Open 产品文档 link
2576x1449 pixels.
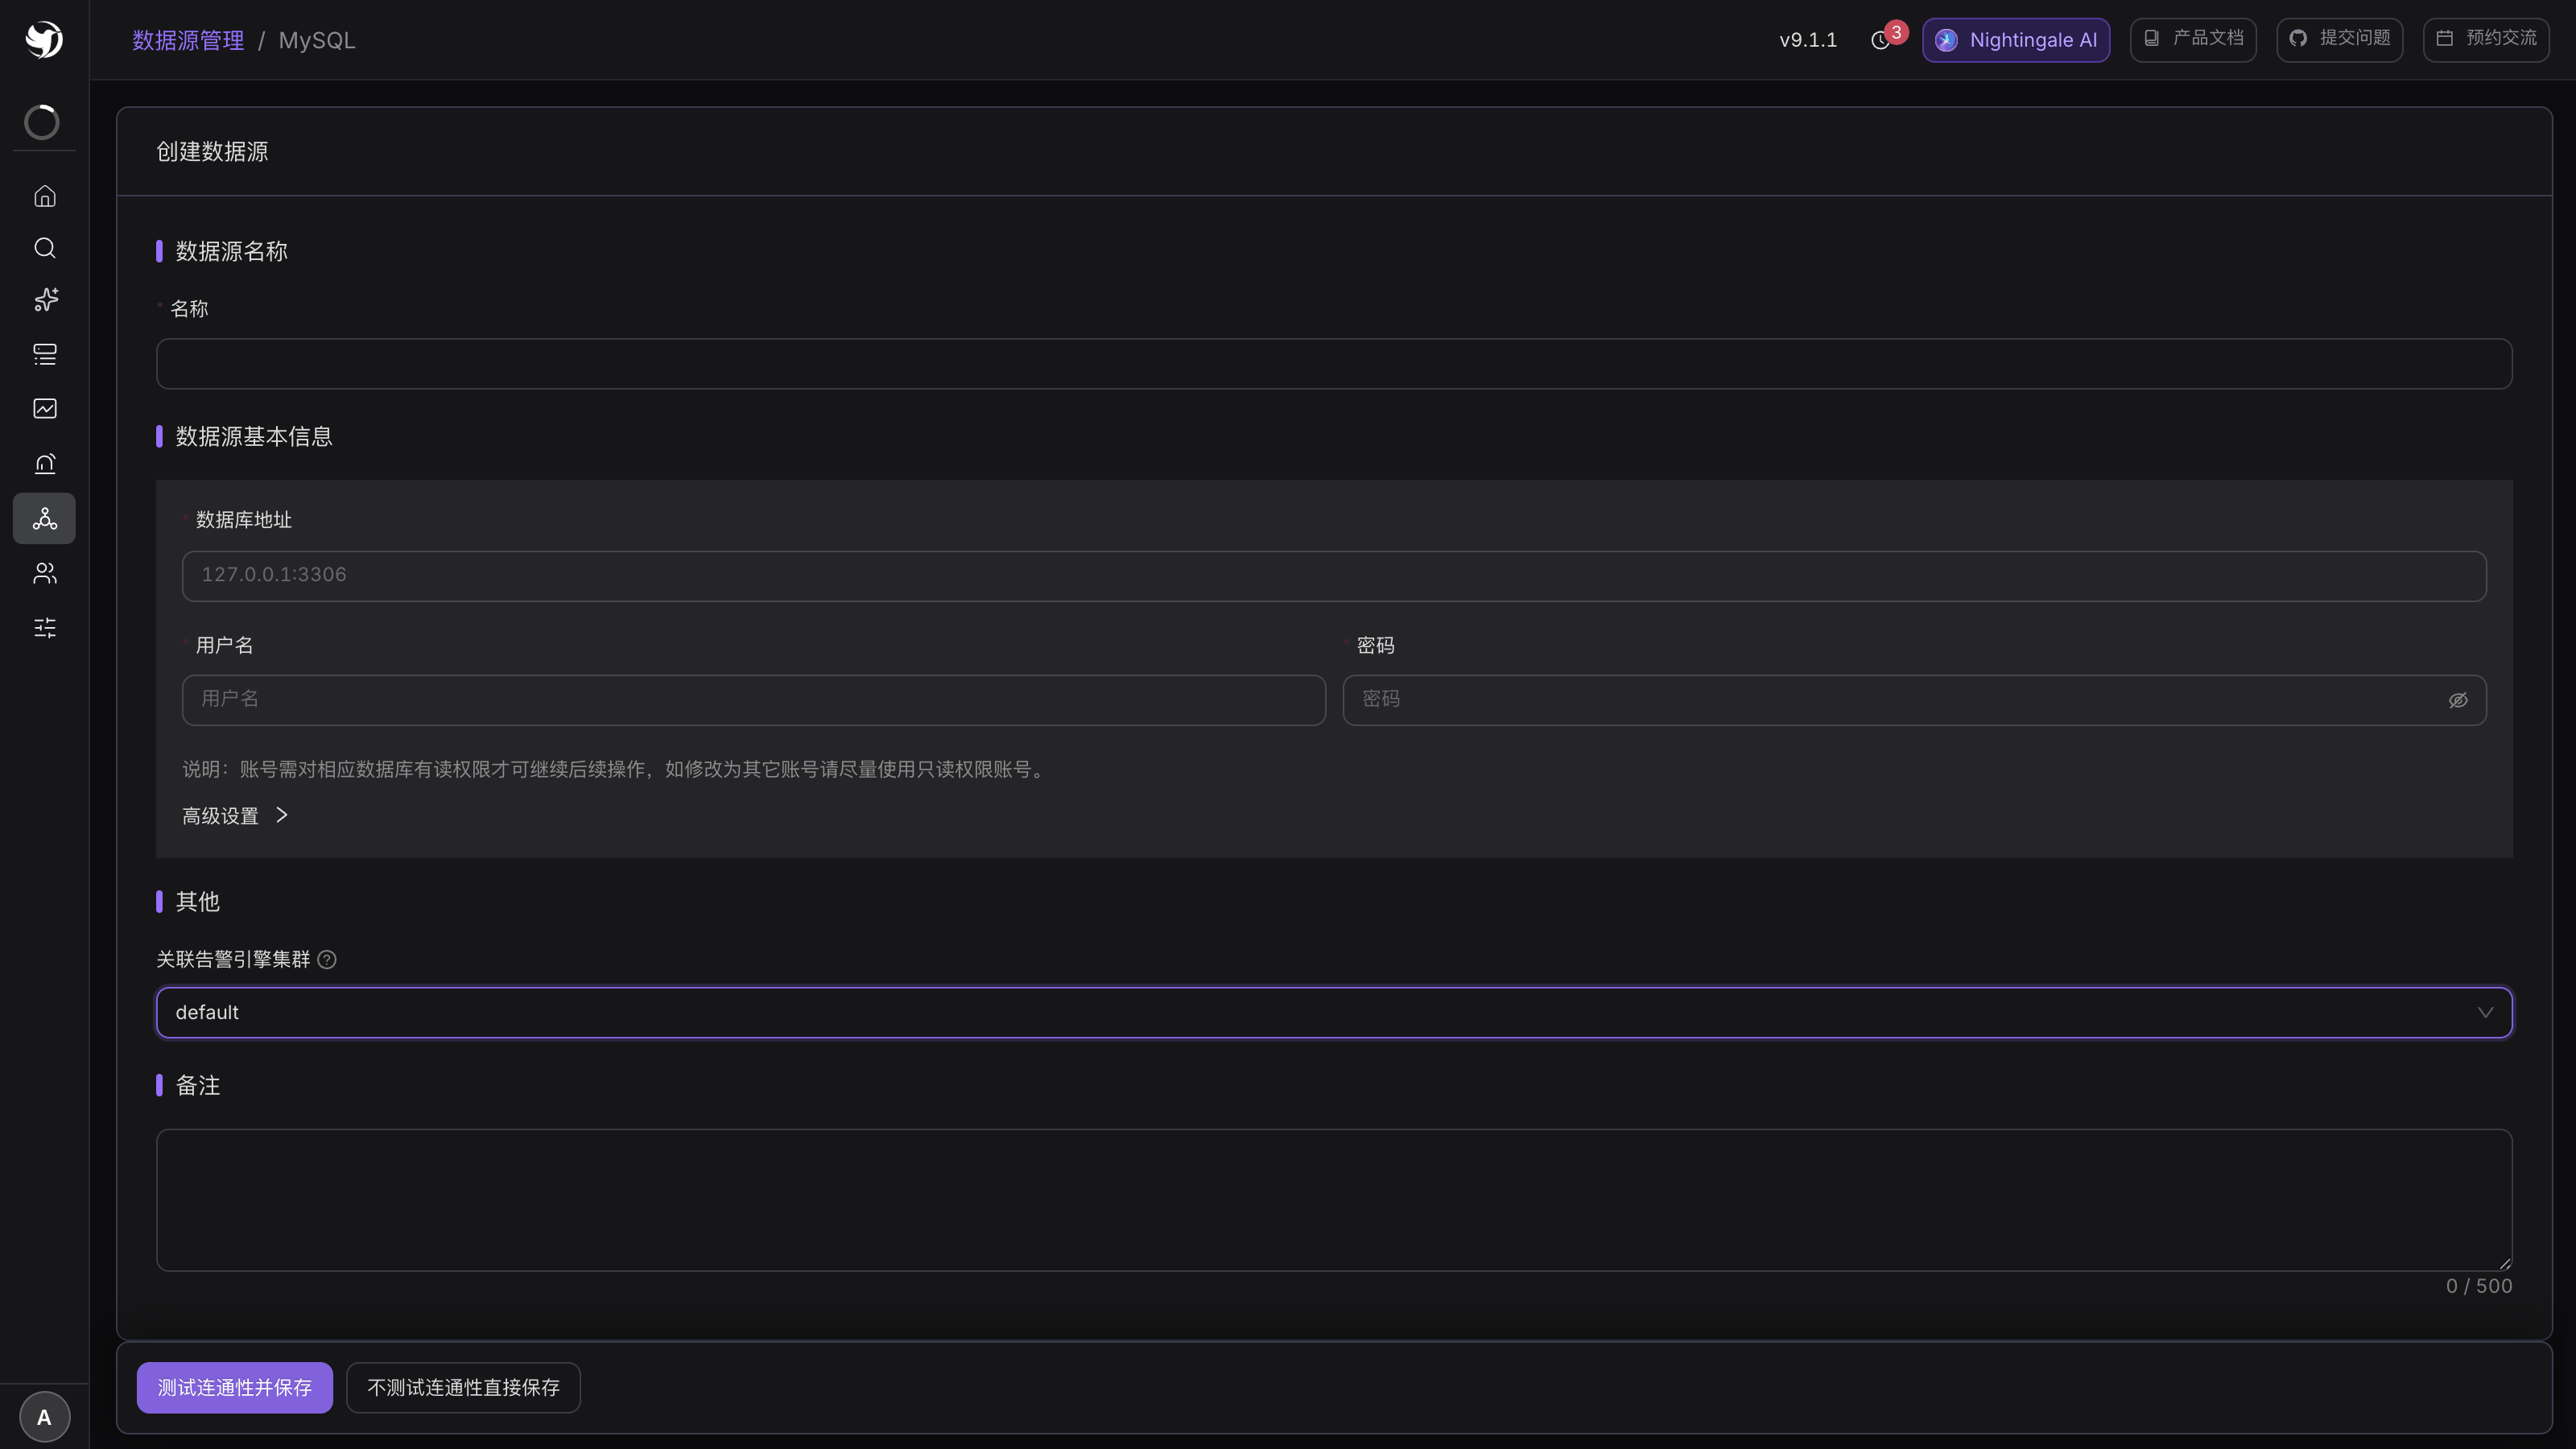(2193, 39)
